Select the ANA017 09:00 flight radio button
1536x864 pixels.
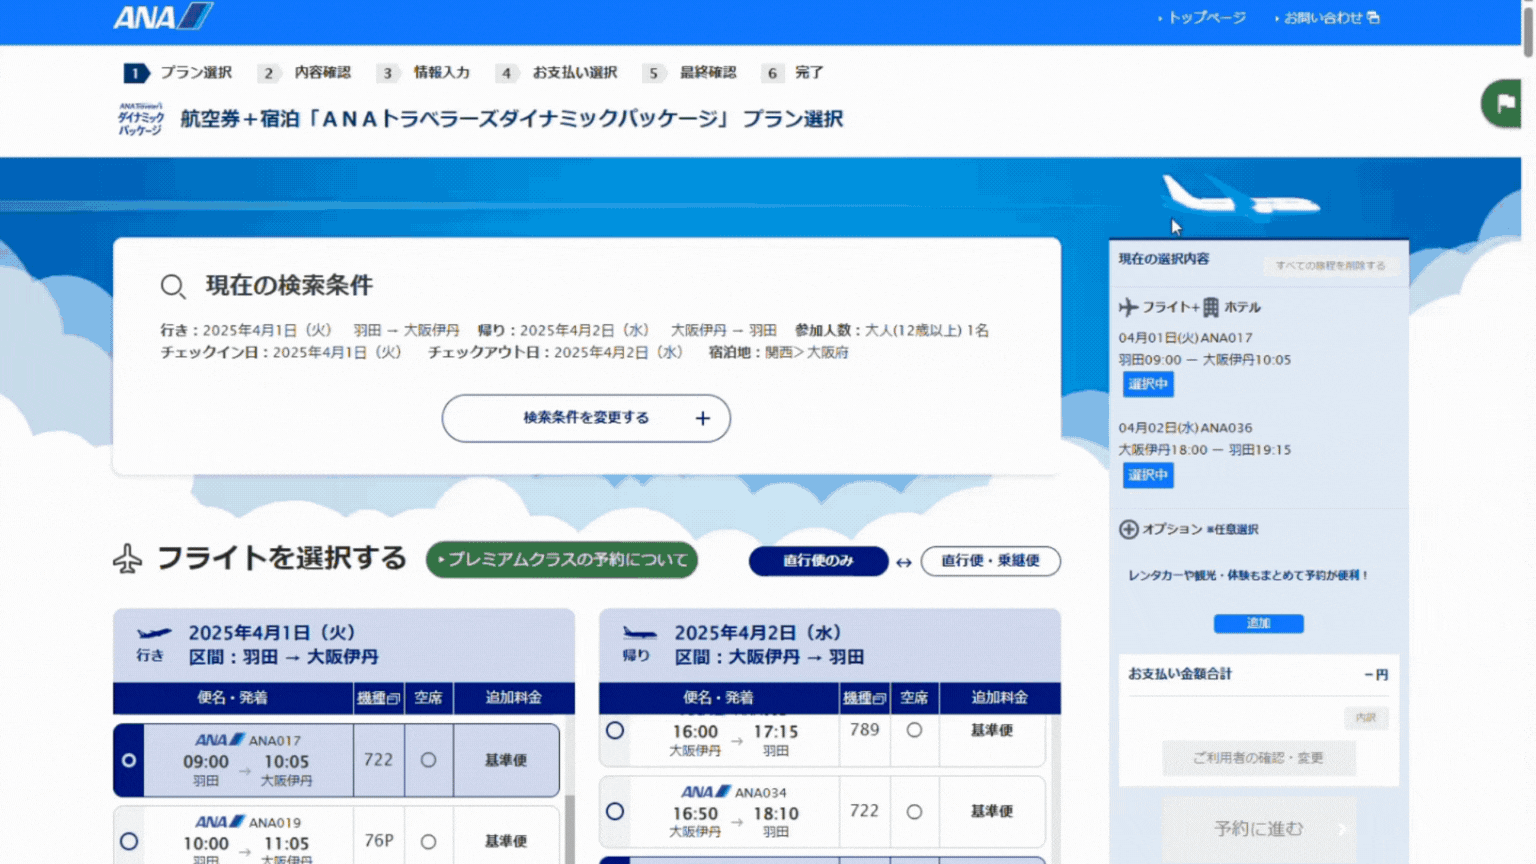pos(129,761)
